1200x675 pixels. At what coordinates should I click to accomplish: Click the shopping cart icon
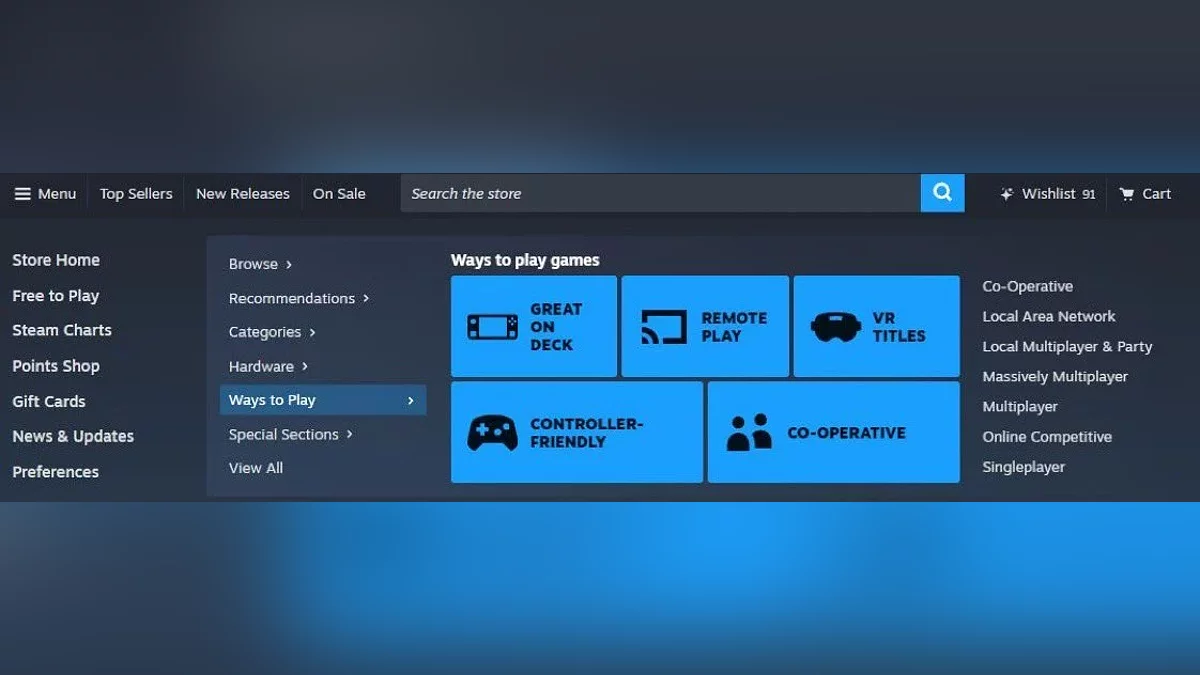coord(1127,194)
